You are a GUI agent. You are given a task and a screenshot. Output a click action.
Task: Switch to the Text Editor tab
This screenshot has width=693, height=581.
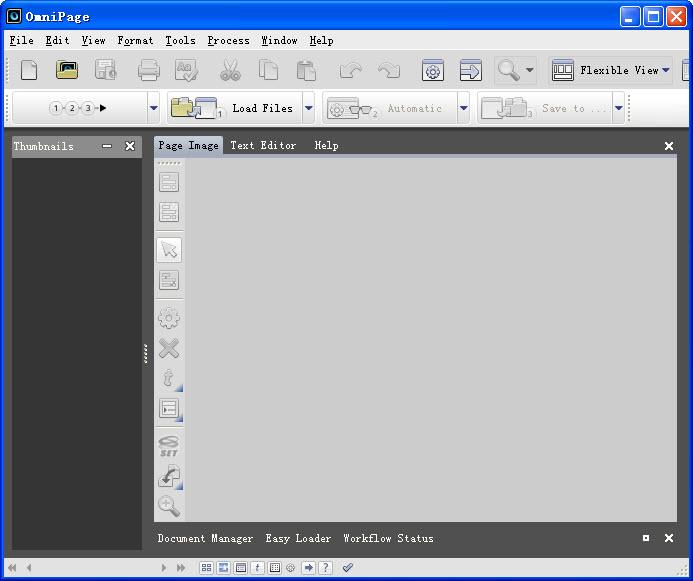pyautogui.click(x=263, y=145)
